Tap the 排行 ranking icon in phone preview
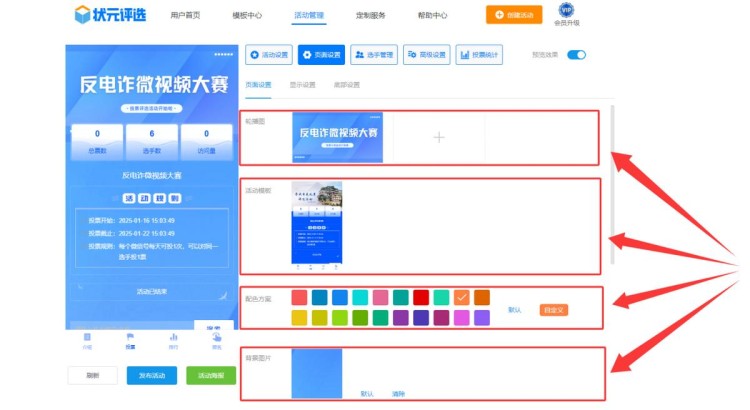The image size is (750, 410). [x=173, y=339]
